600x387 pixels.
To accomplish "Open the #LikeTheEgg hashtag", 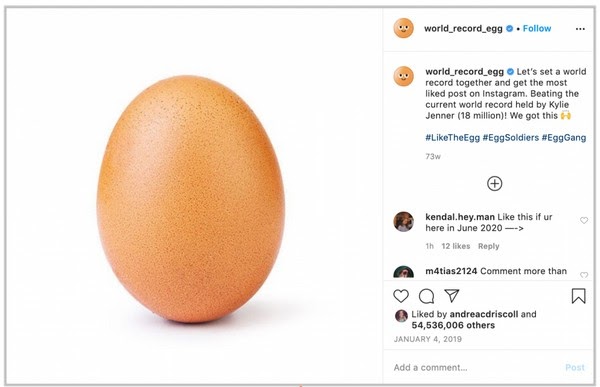I will 452,137.
